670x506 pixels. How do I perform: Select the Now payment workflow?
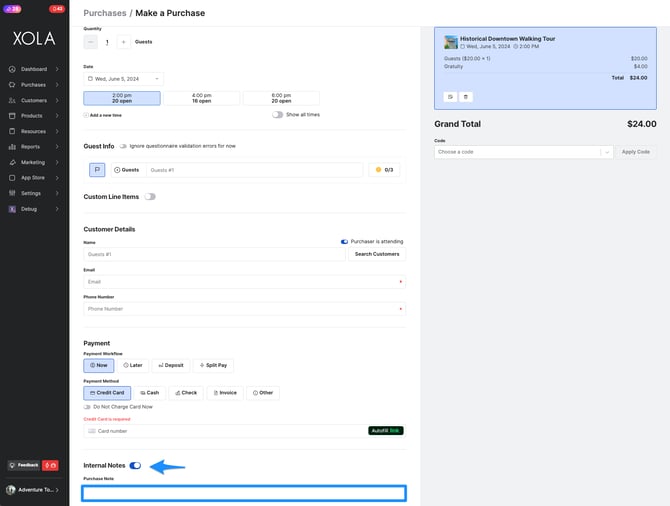[x=99, y=365]
